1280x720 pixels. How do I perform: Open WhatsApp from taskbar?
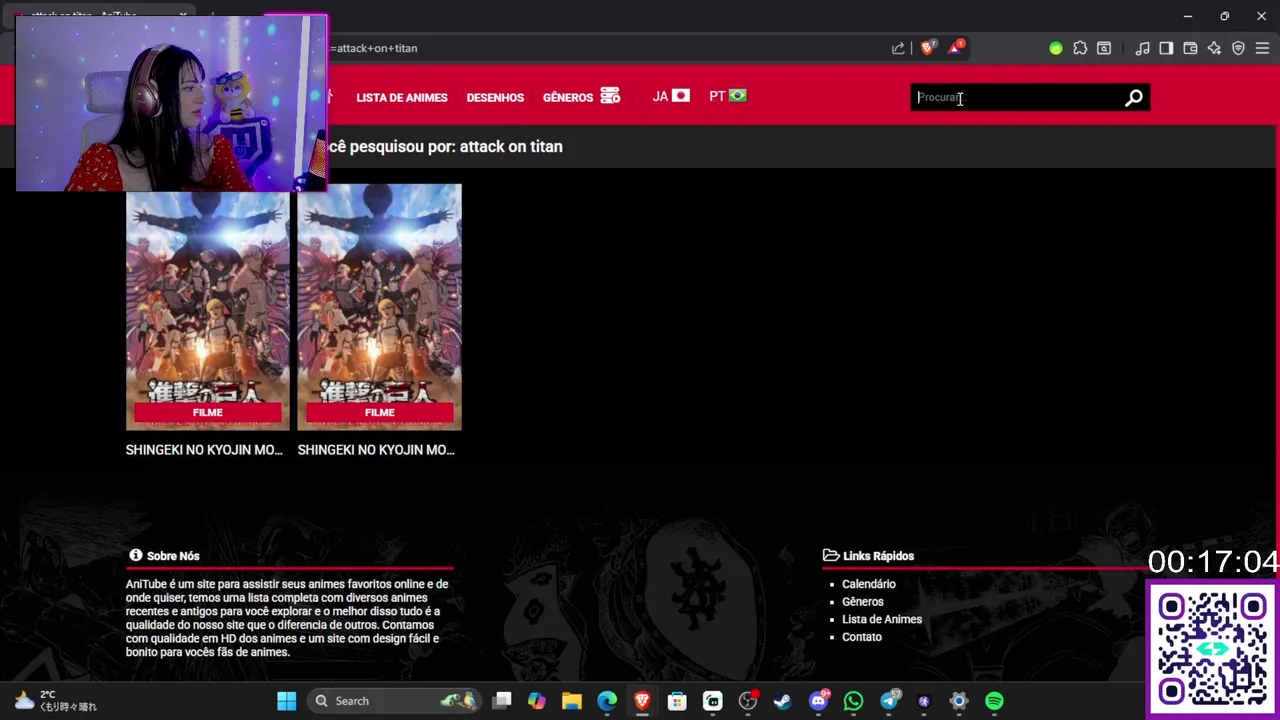tap(853, 701)
